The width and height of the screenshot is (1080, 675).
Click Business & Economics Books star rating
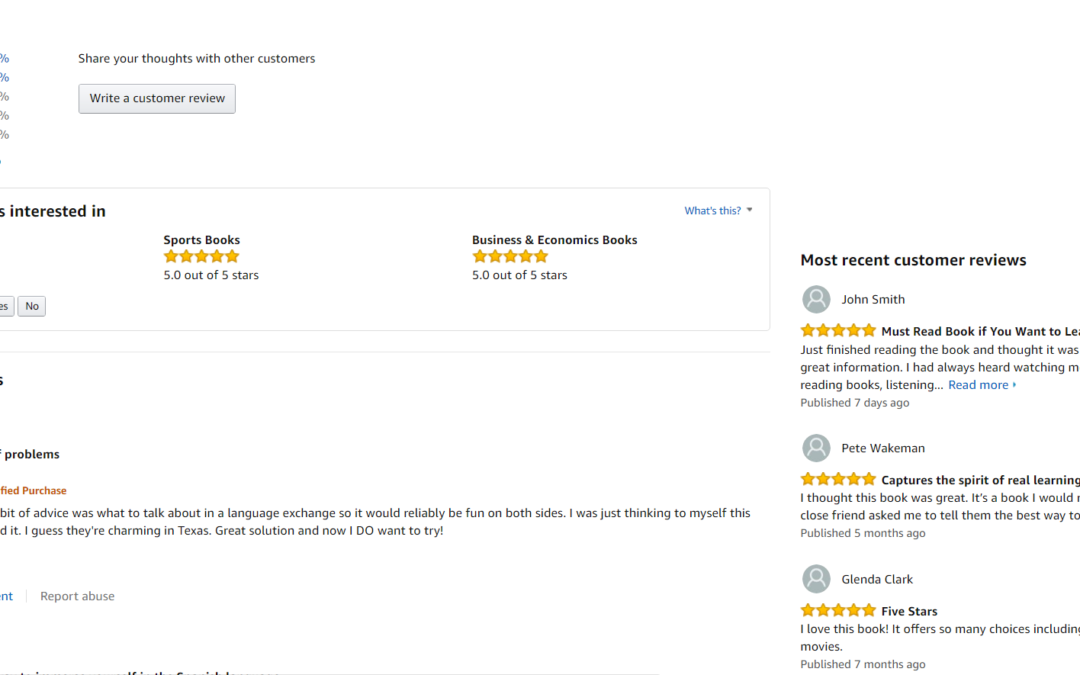(x=510, y=257)
